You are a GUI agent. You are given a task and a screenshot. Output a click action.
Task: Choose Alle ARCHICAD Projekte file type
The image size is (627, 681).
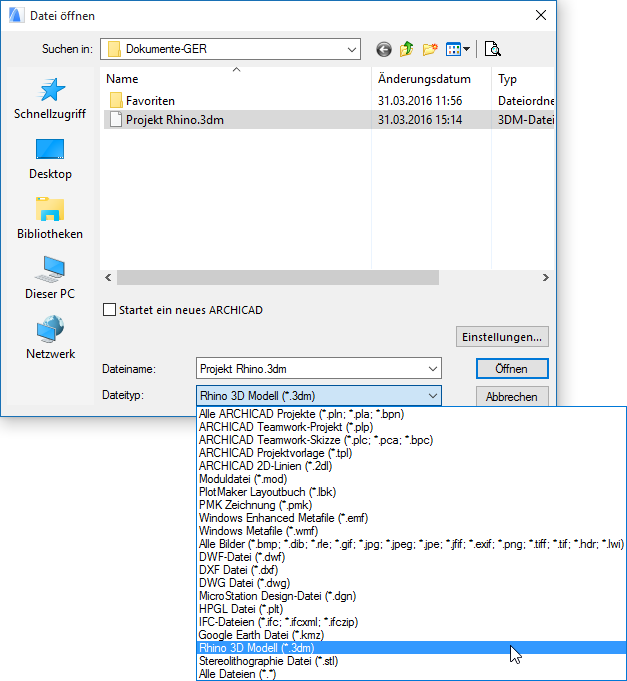coord(412,414)
